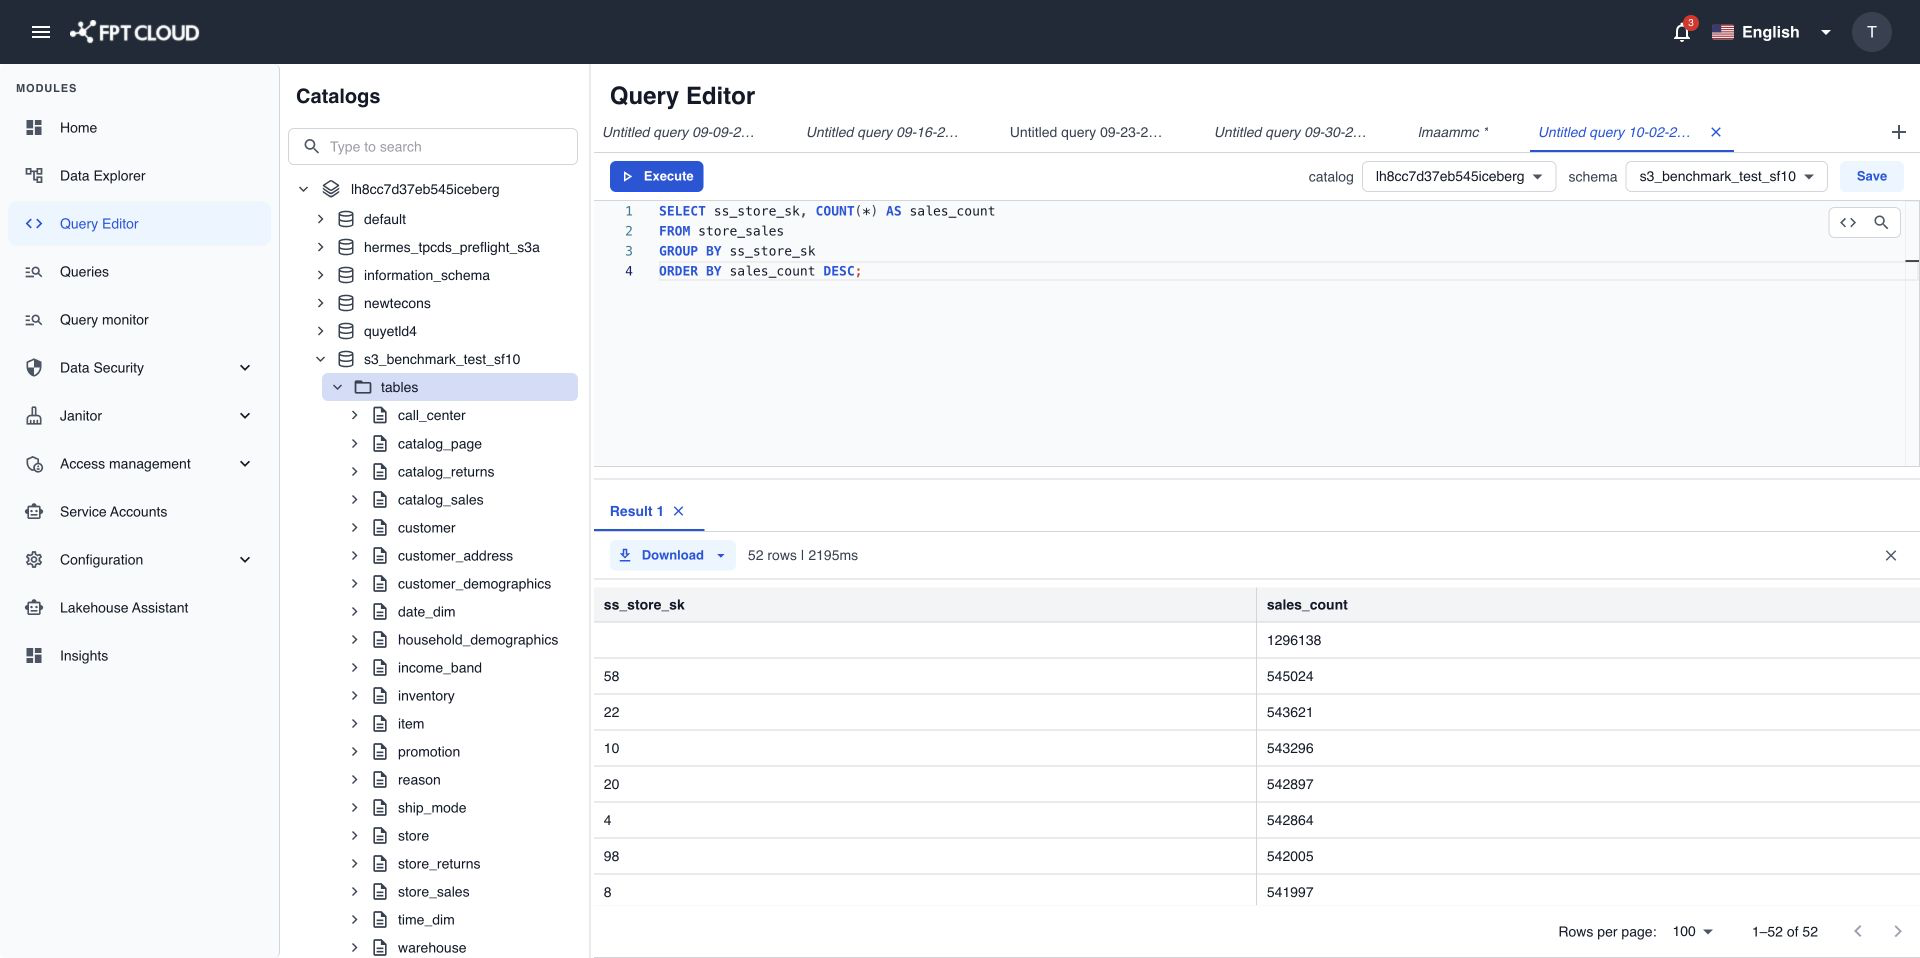
Task: Switch to the lmaammc tab
Action: pyautogui.click(x=1452, y=132)
